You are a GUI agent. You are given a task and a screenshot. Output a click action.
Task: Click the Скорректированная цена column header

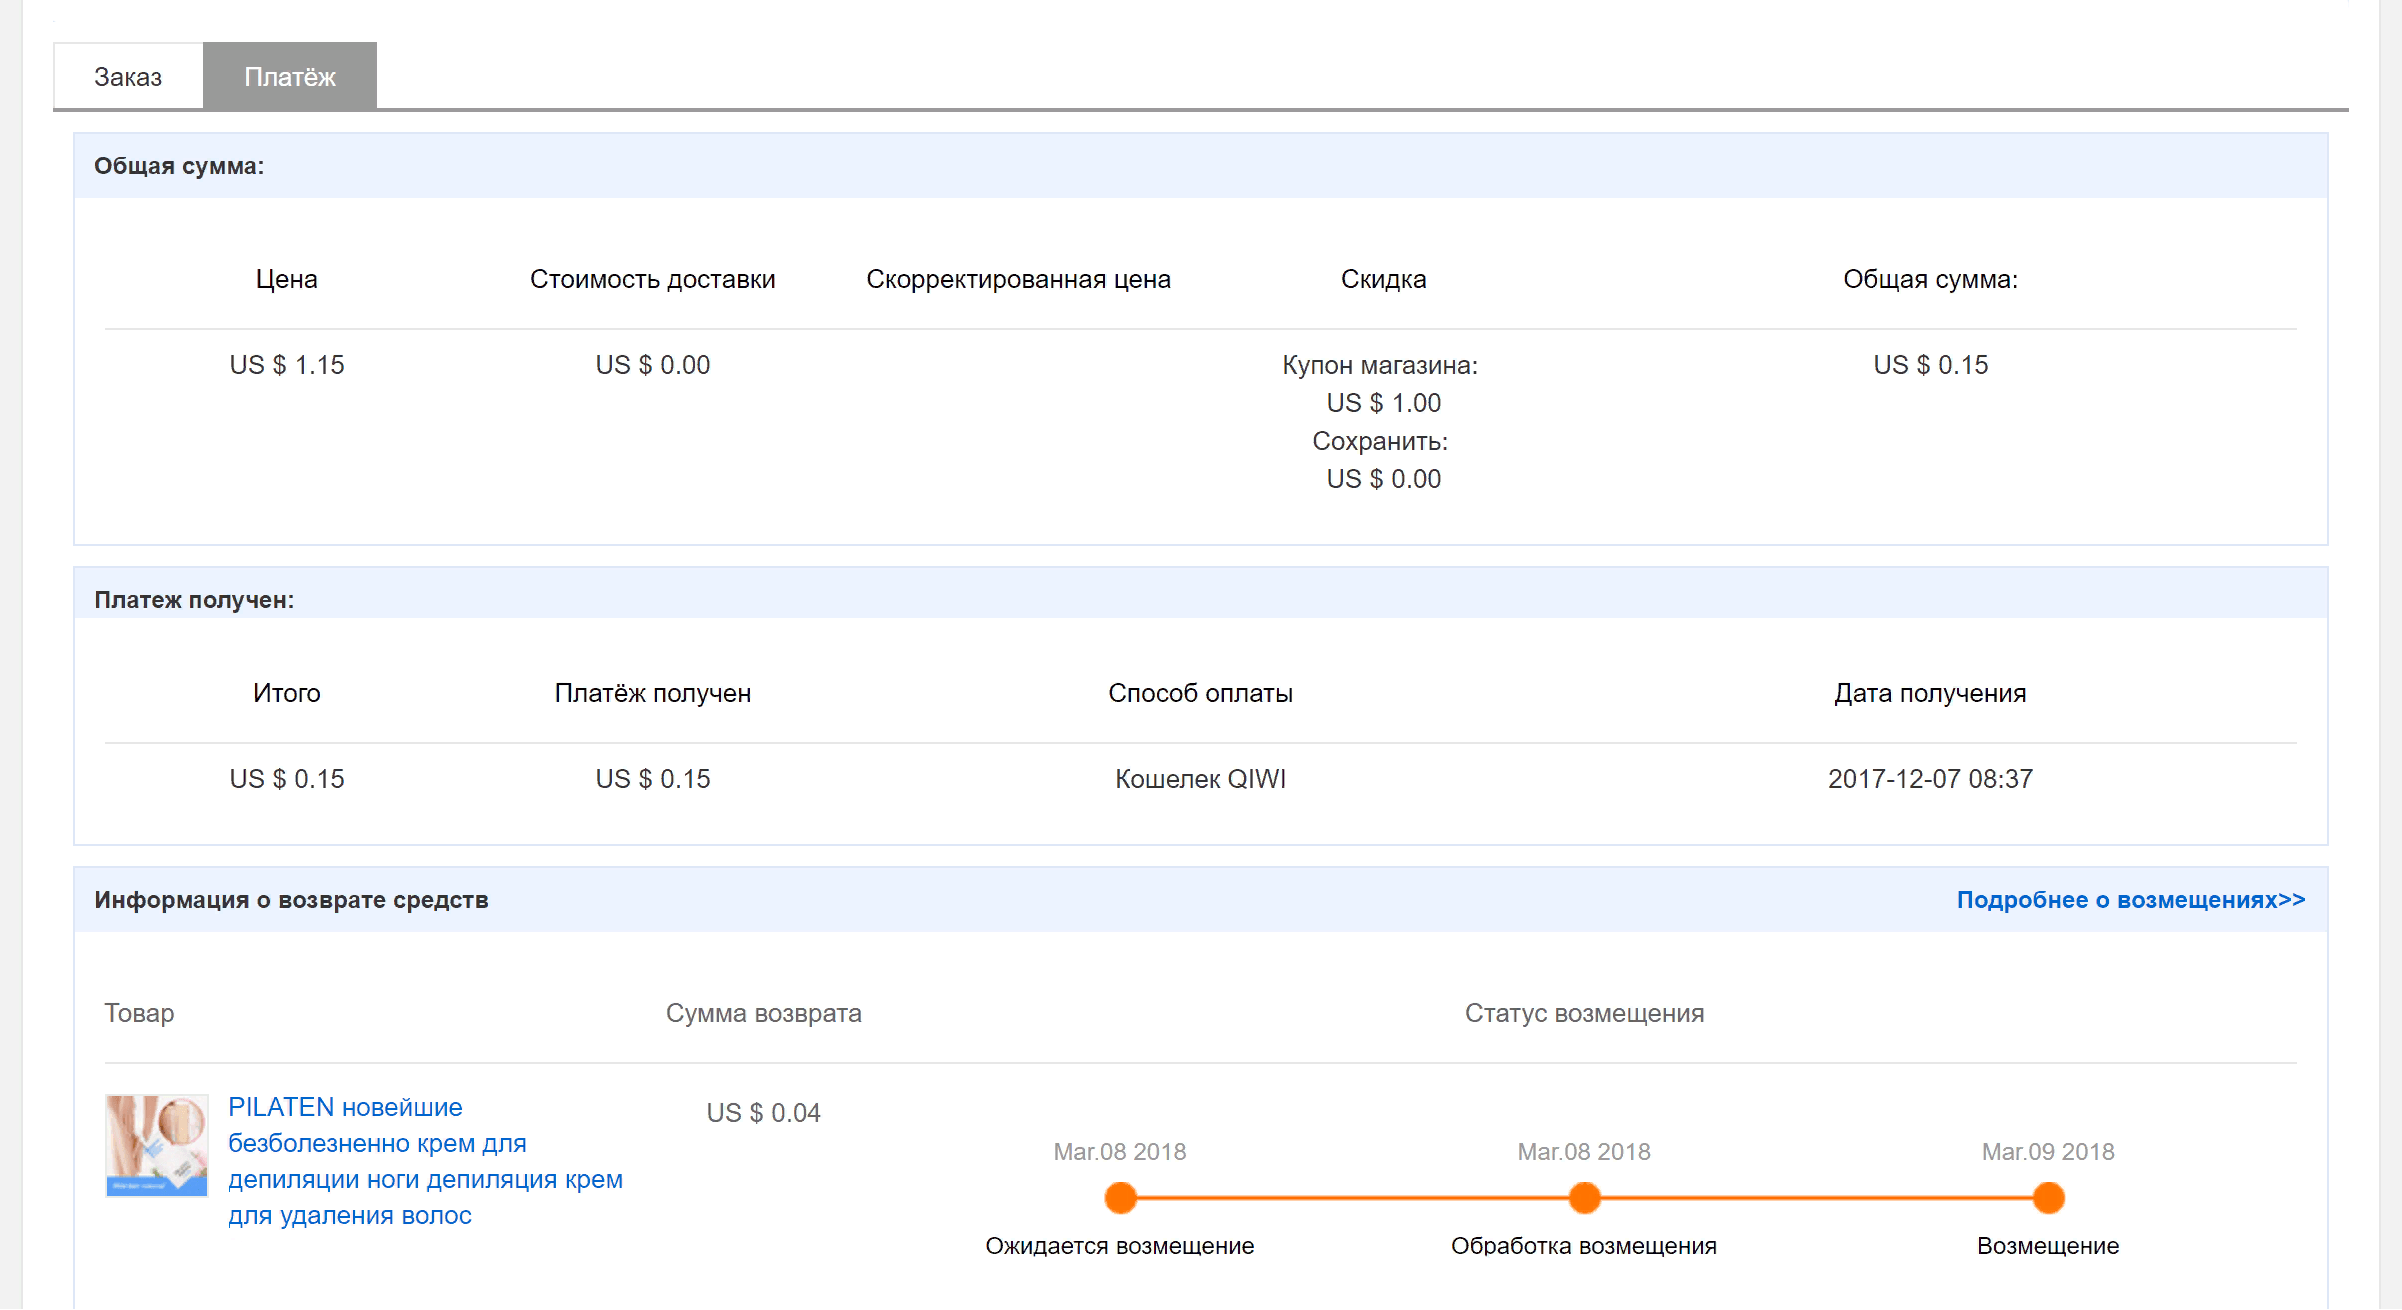tap(1018, 279)
